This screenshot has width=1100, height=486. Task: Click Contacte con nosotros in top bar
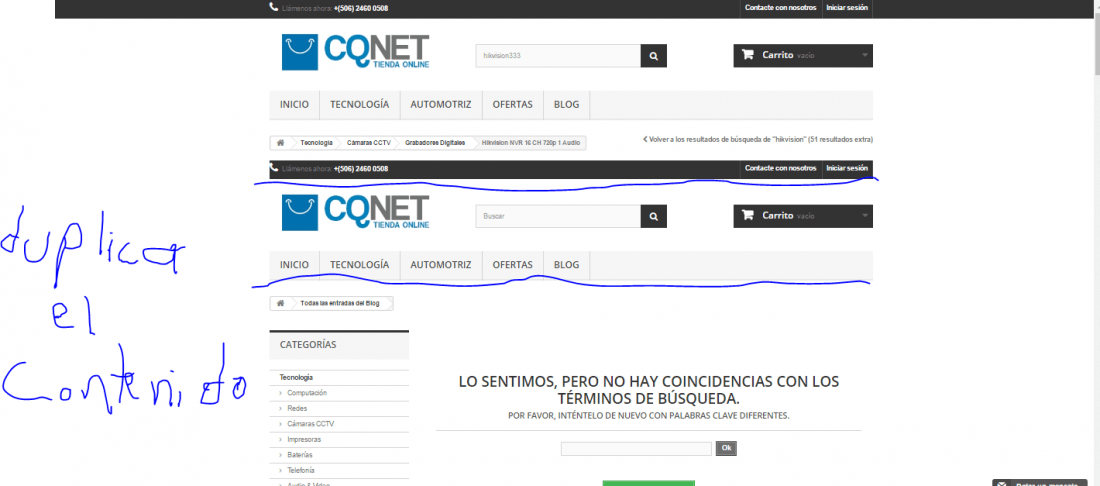pyautogui.click(x=781, y=8)
